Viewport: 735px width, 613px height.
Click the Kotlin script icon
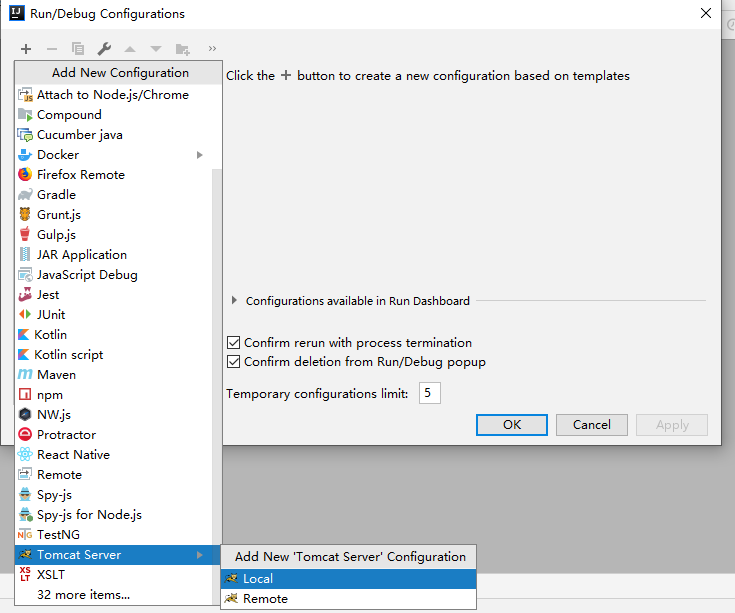pyautogui.click(x=23, y=355)
